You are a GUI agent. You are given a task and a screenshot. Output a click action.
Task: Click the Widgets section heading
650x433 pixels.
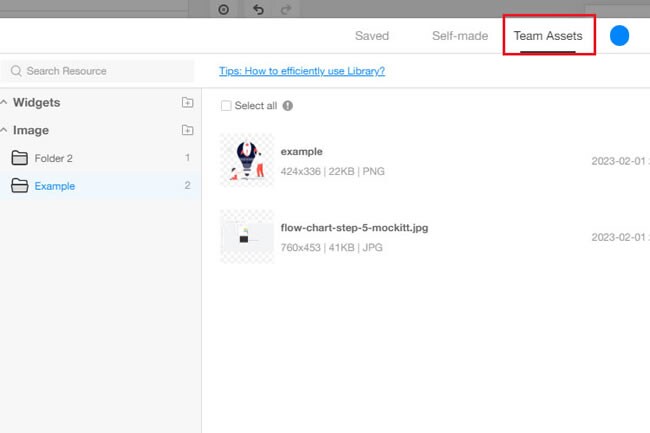click(36, 102)
